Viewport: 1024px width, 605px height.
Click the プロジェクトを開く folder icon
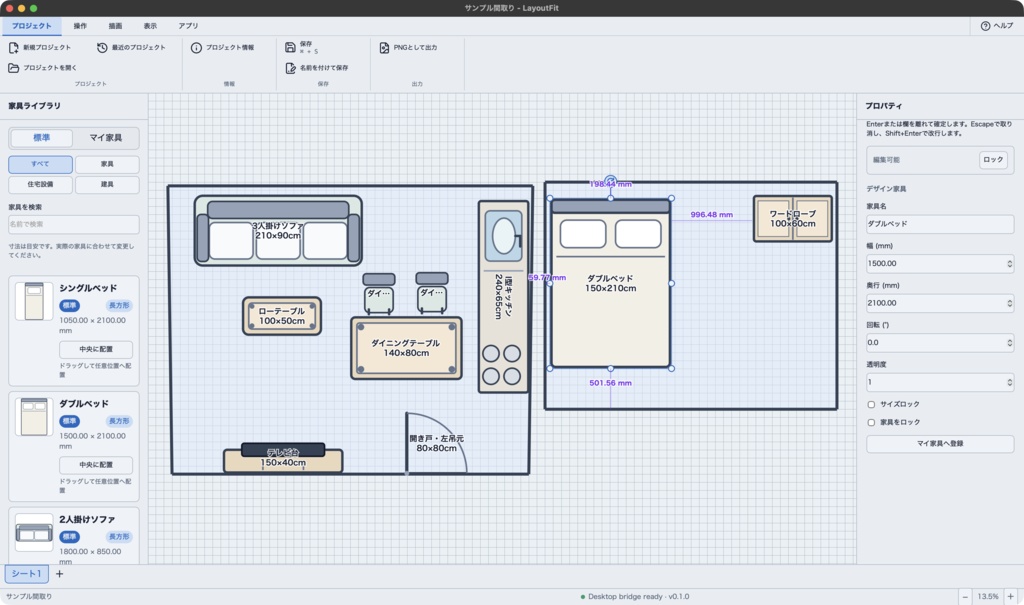[x=13, y=68]
